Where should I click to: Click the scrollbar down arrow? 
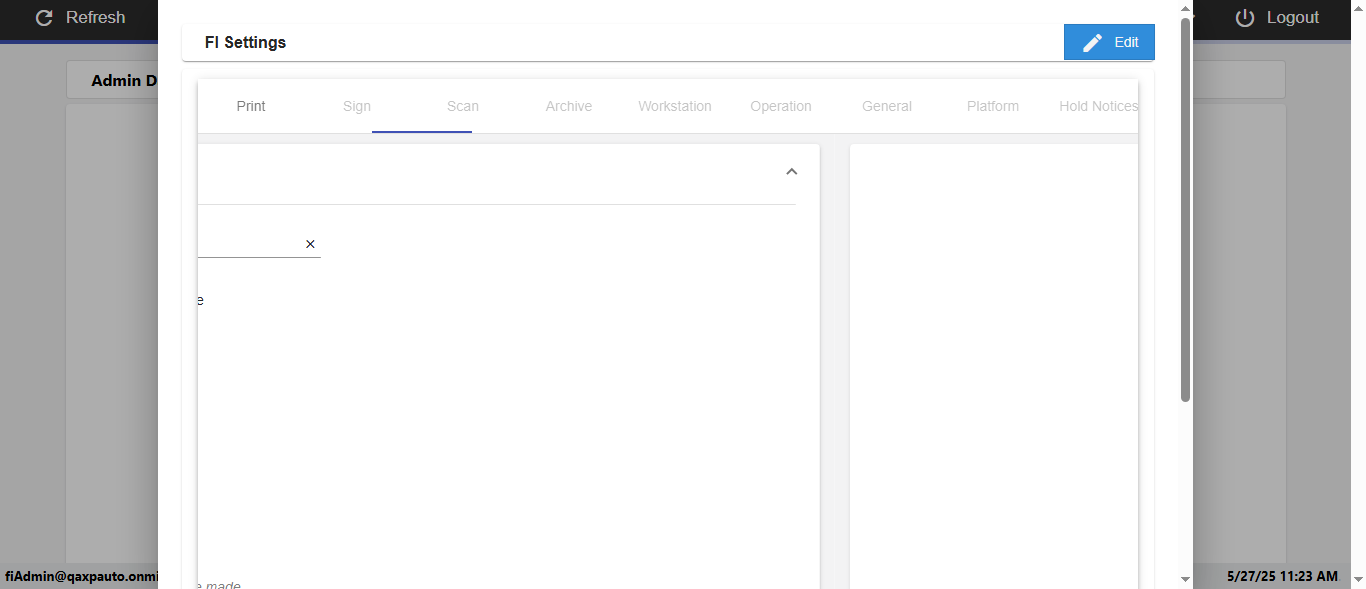1186,579
